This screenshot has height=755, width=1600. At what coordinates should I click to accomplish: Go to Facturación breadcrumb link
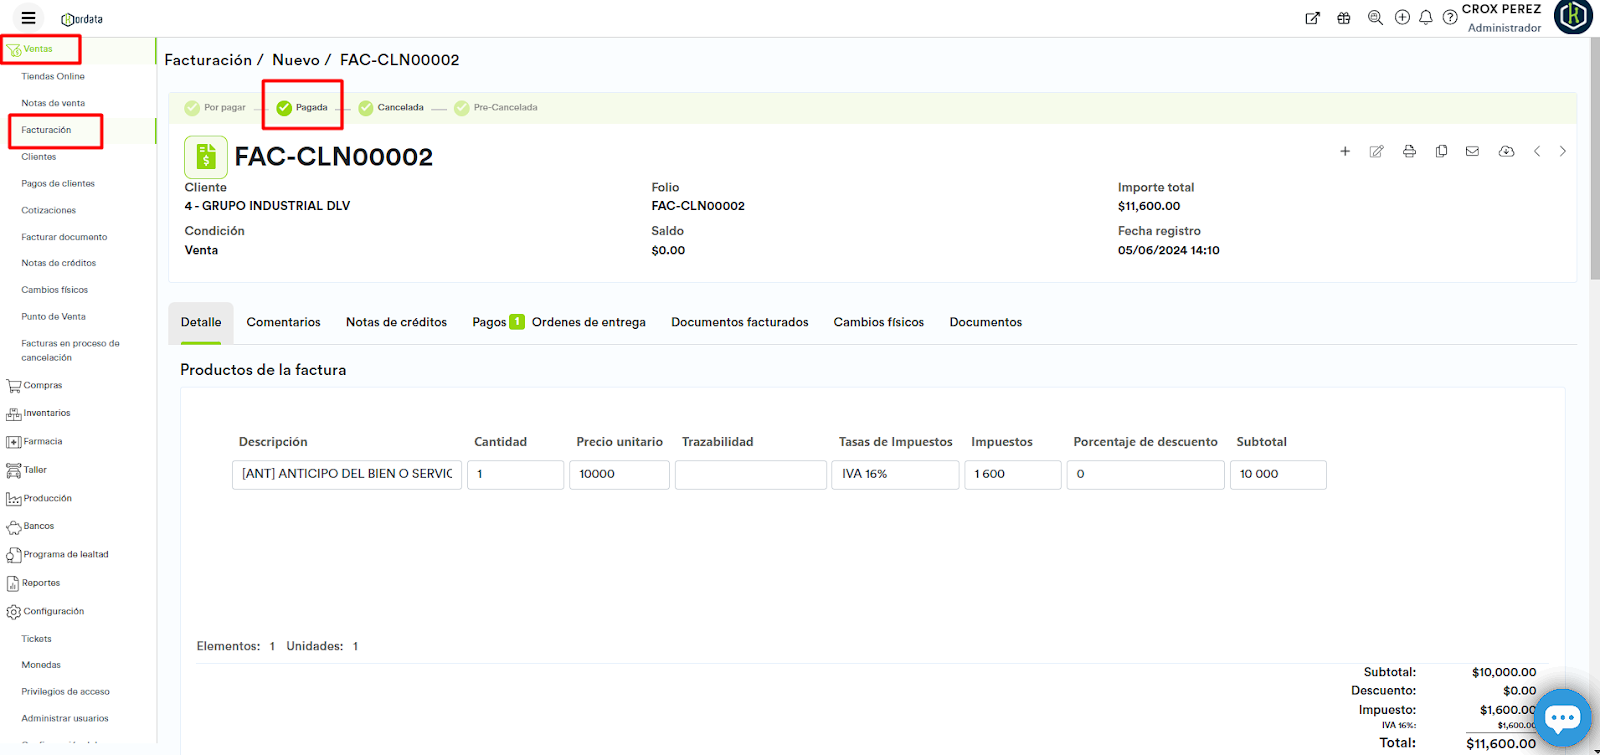pos(208,60)
